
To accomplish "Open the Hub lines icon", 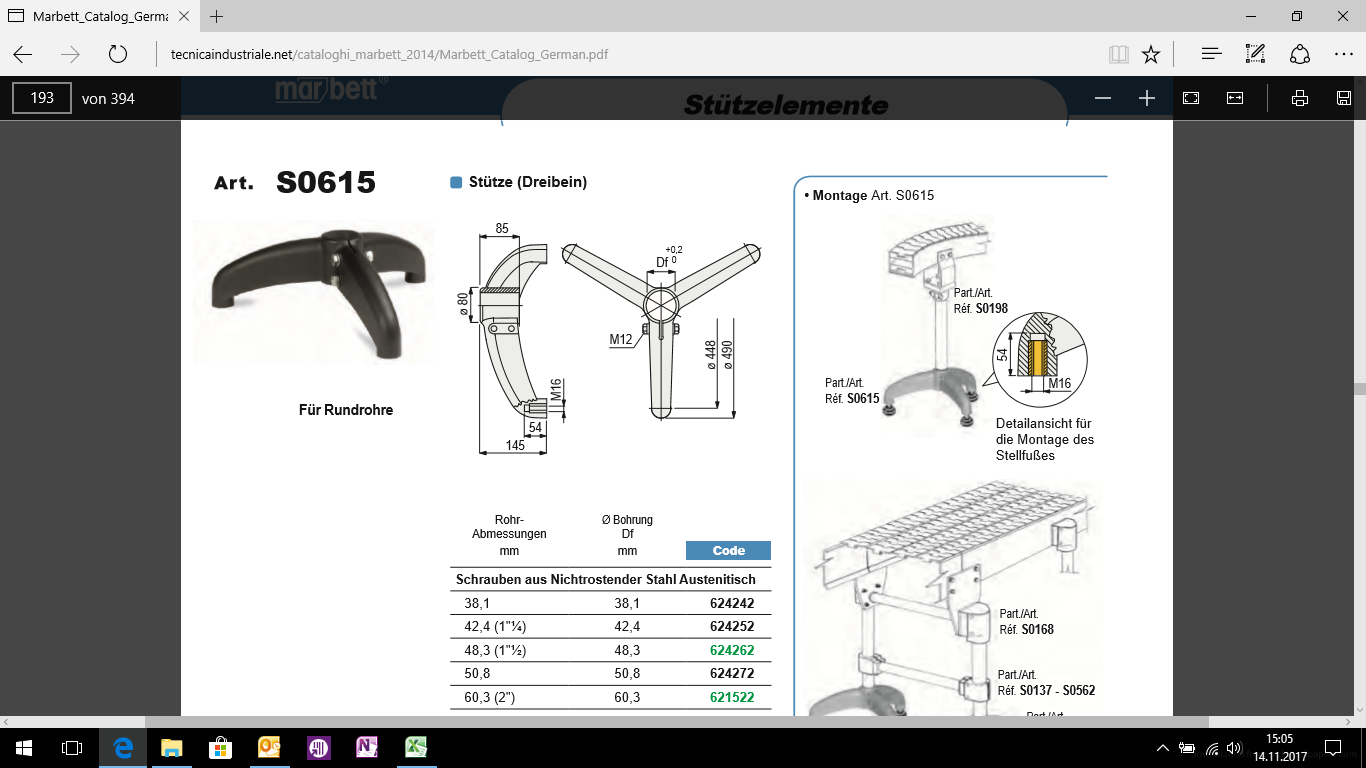I will [x=1211, y=54].
